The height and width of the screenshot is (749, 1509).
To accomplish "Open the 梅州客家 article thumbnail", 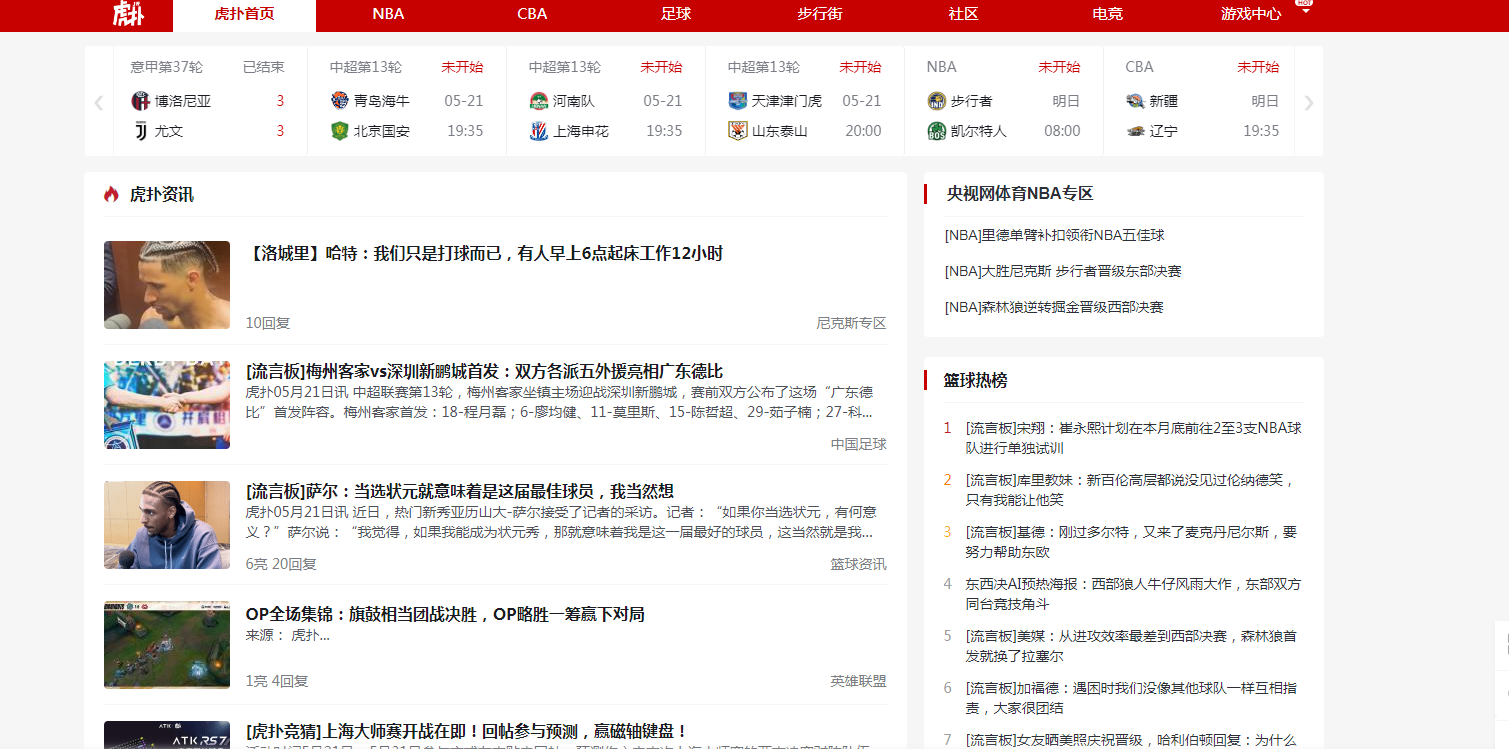I will (167, 405).
